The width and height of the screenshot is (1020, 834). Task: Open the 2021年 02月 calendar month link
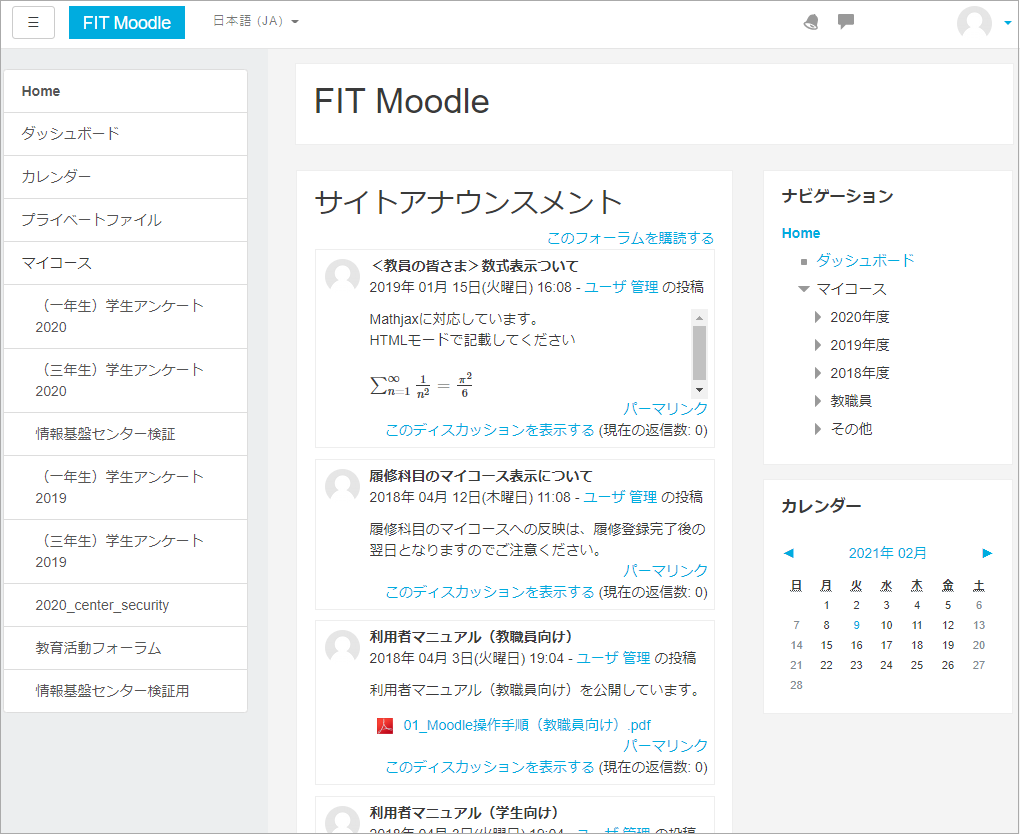pyautogui.click(x=887, y=553)
